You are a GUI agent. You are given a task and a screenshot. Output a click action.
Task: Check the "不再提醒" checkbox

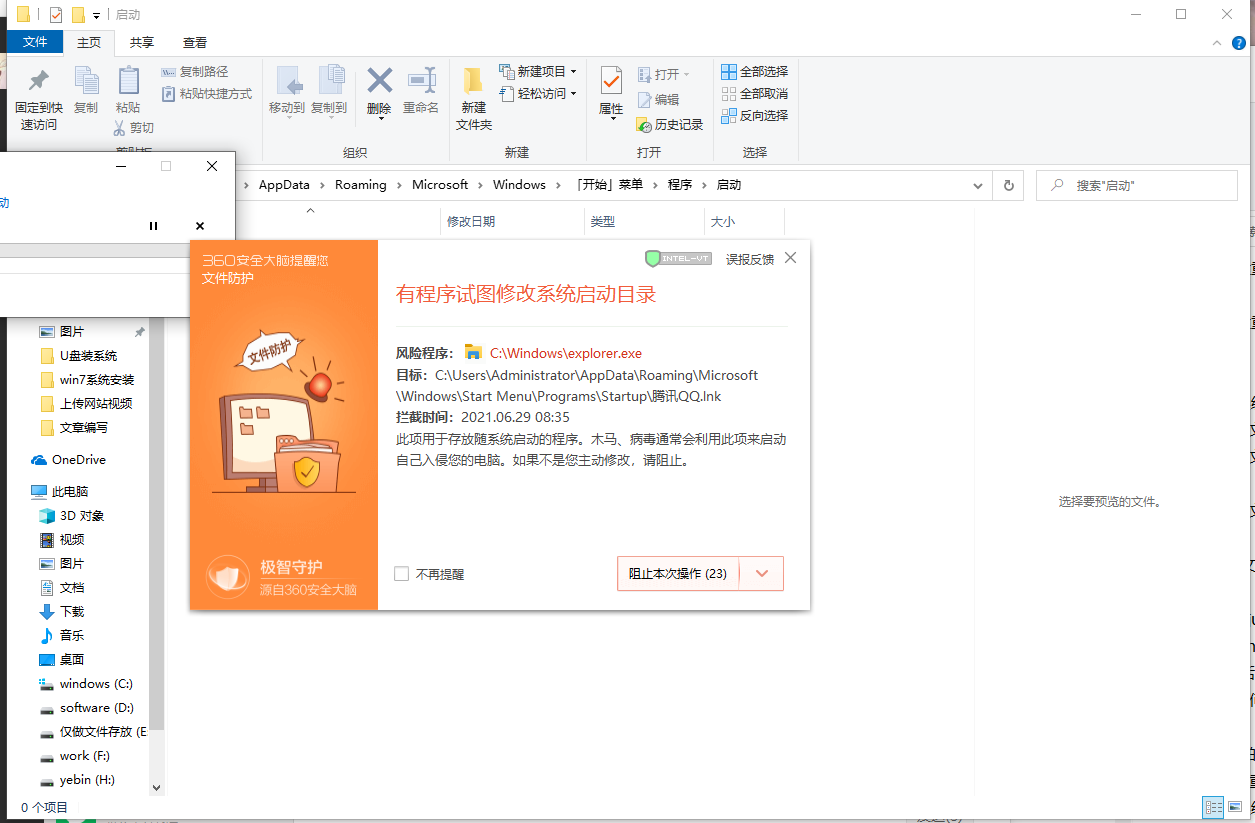(x=402, y=574)
